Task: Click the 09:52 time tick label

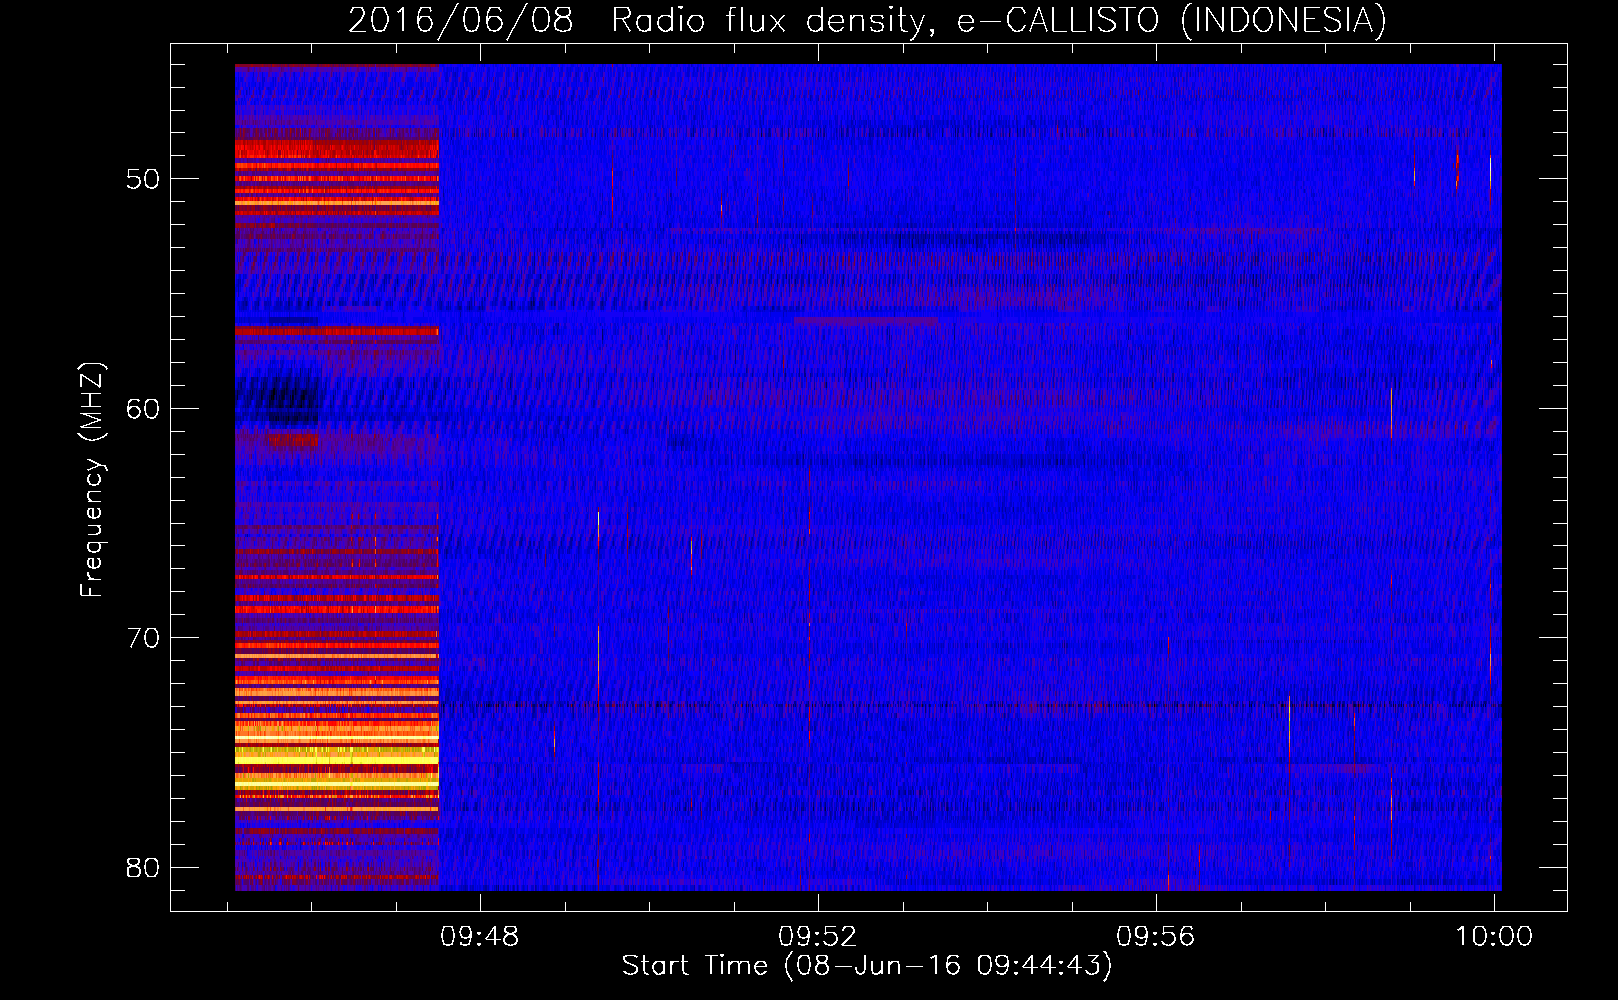Action: coord(818,937)
